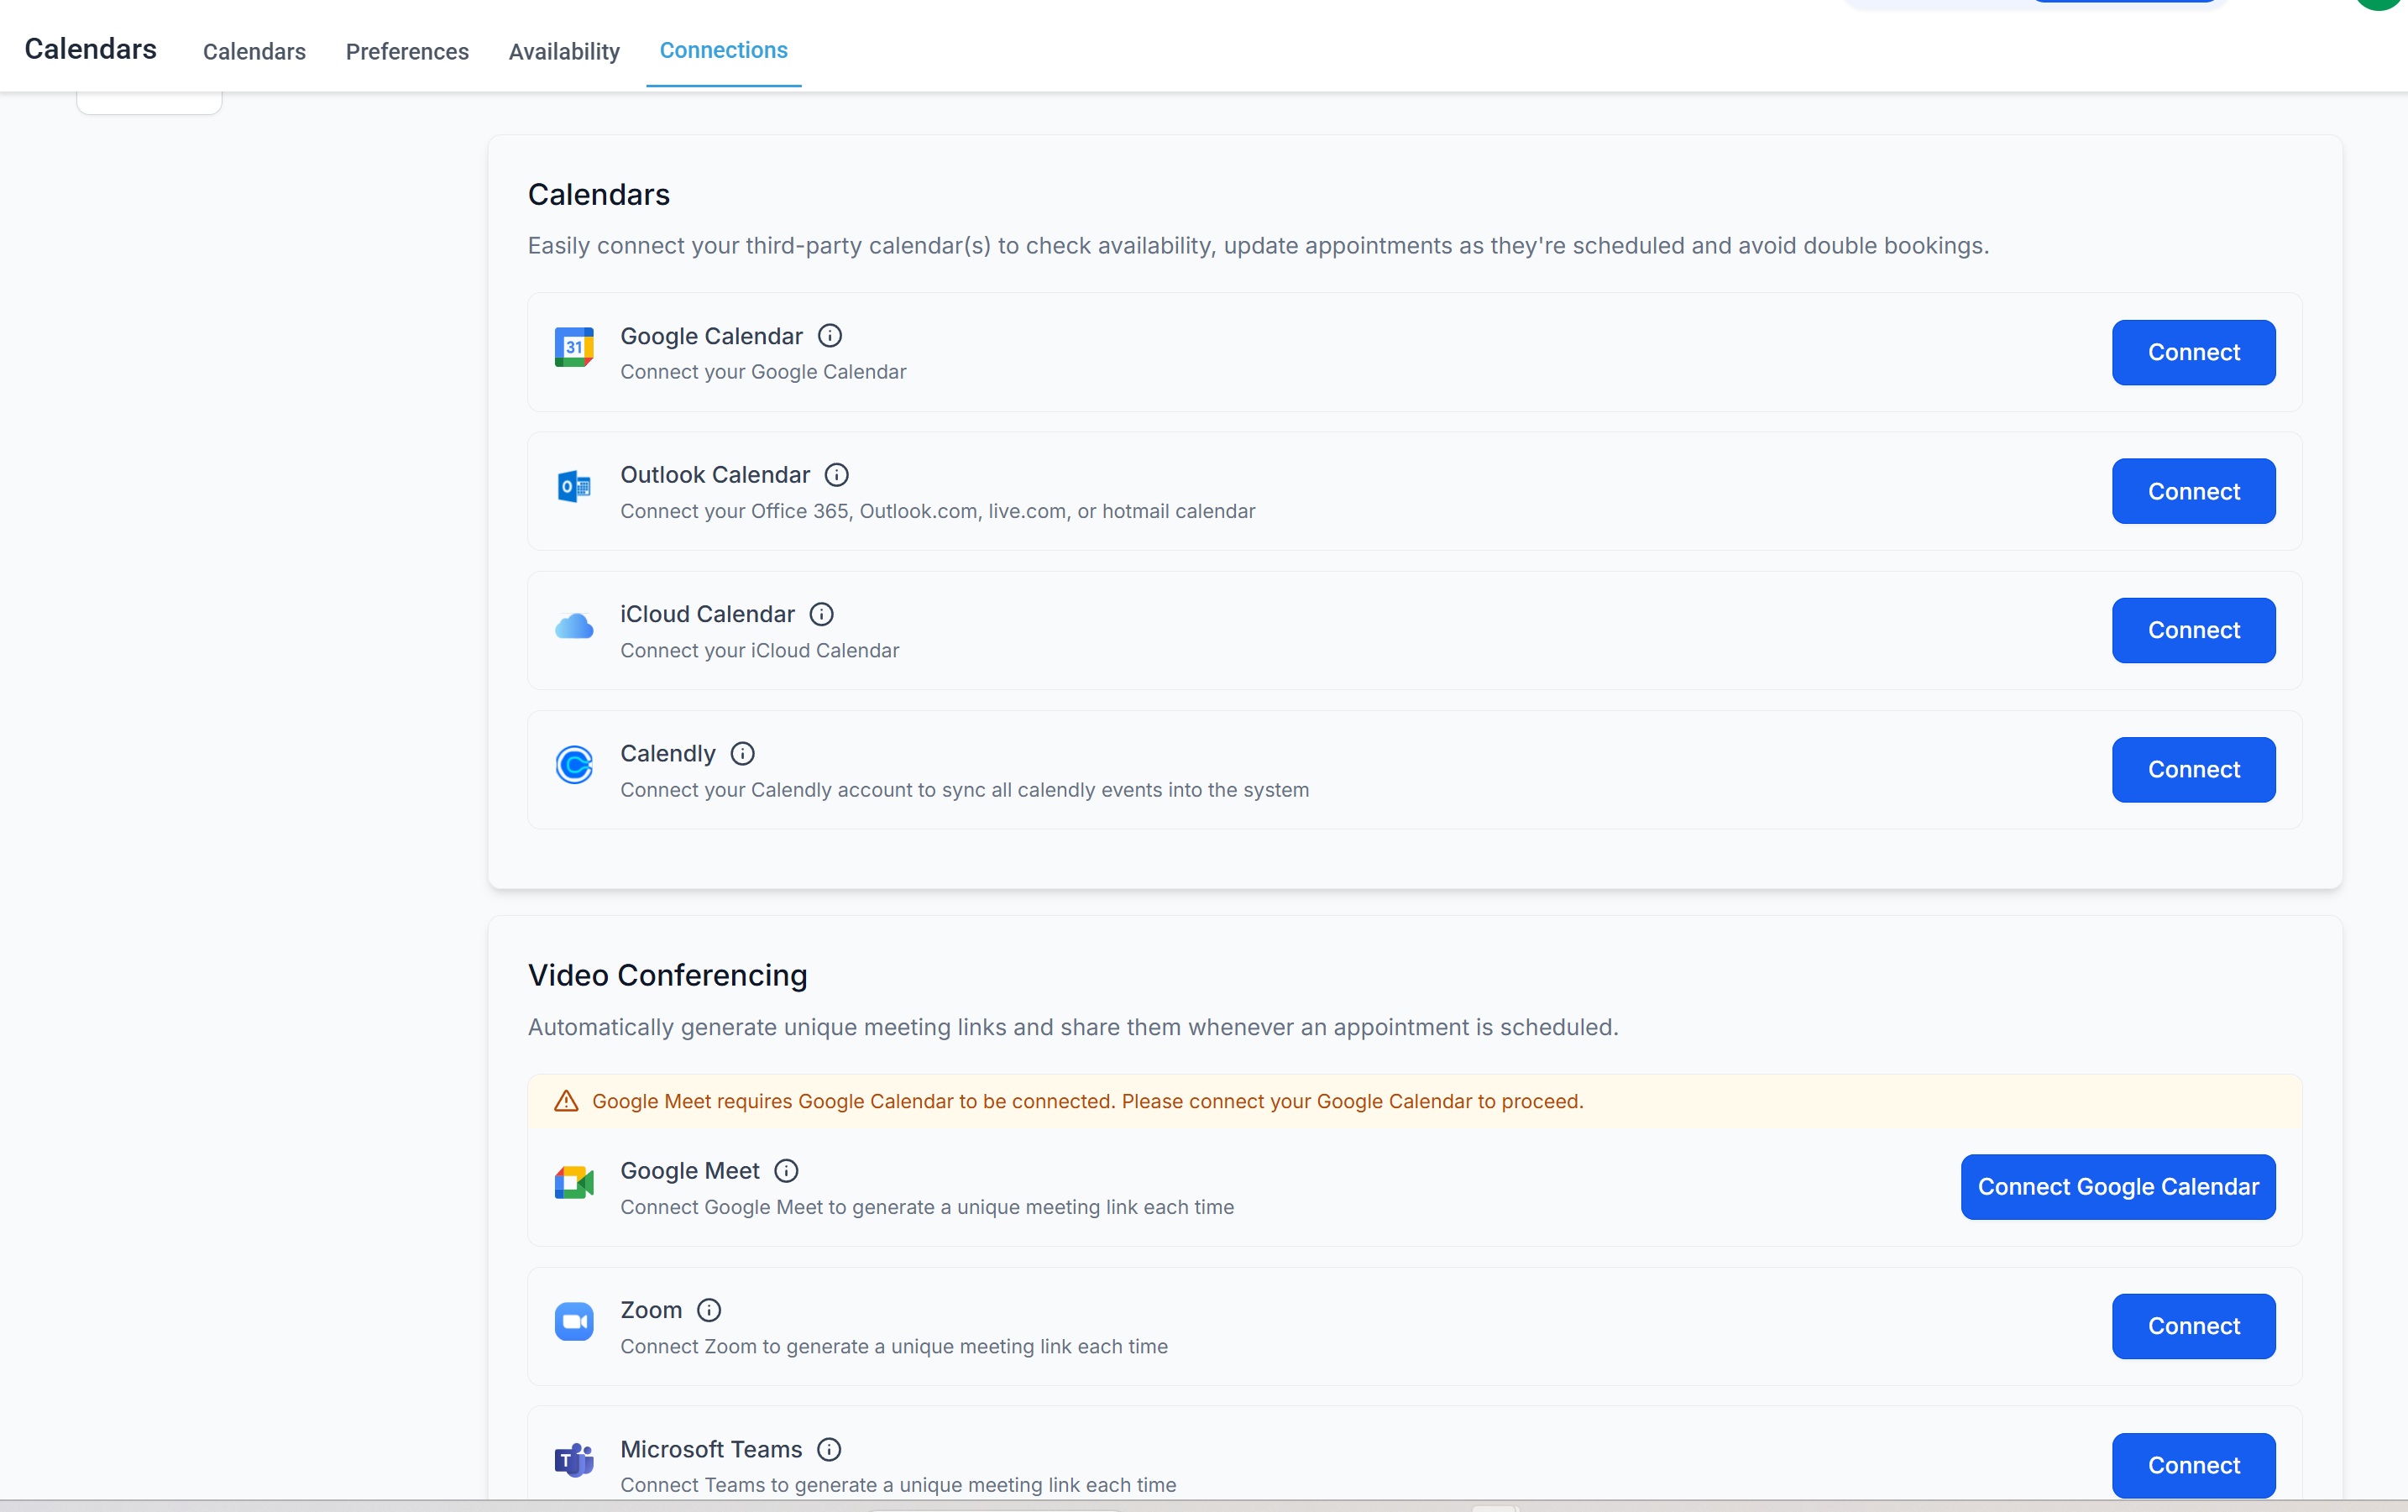Click info icon beside Microsoft Teams
Screen dimensions: 2408x1512
828,1449
